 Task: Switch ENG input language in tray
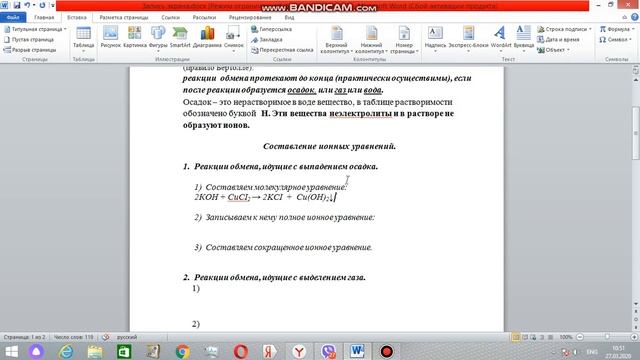[x=592, y=351]
